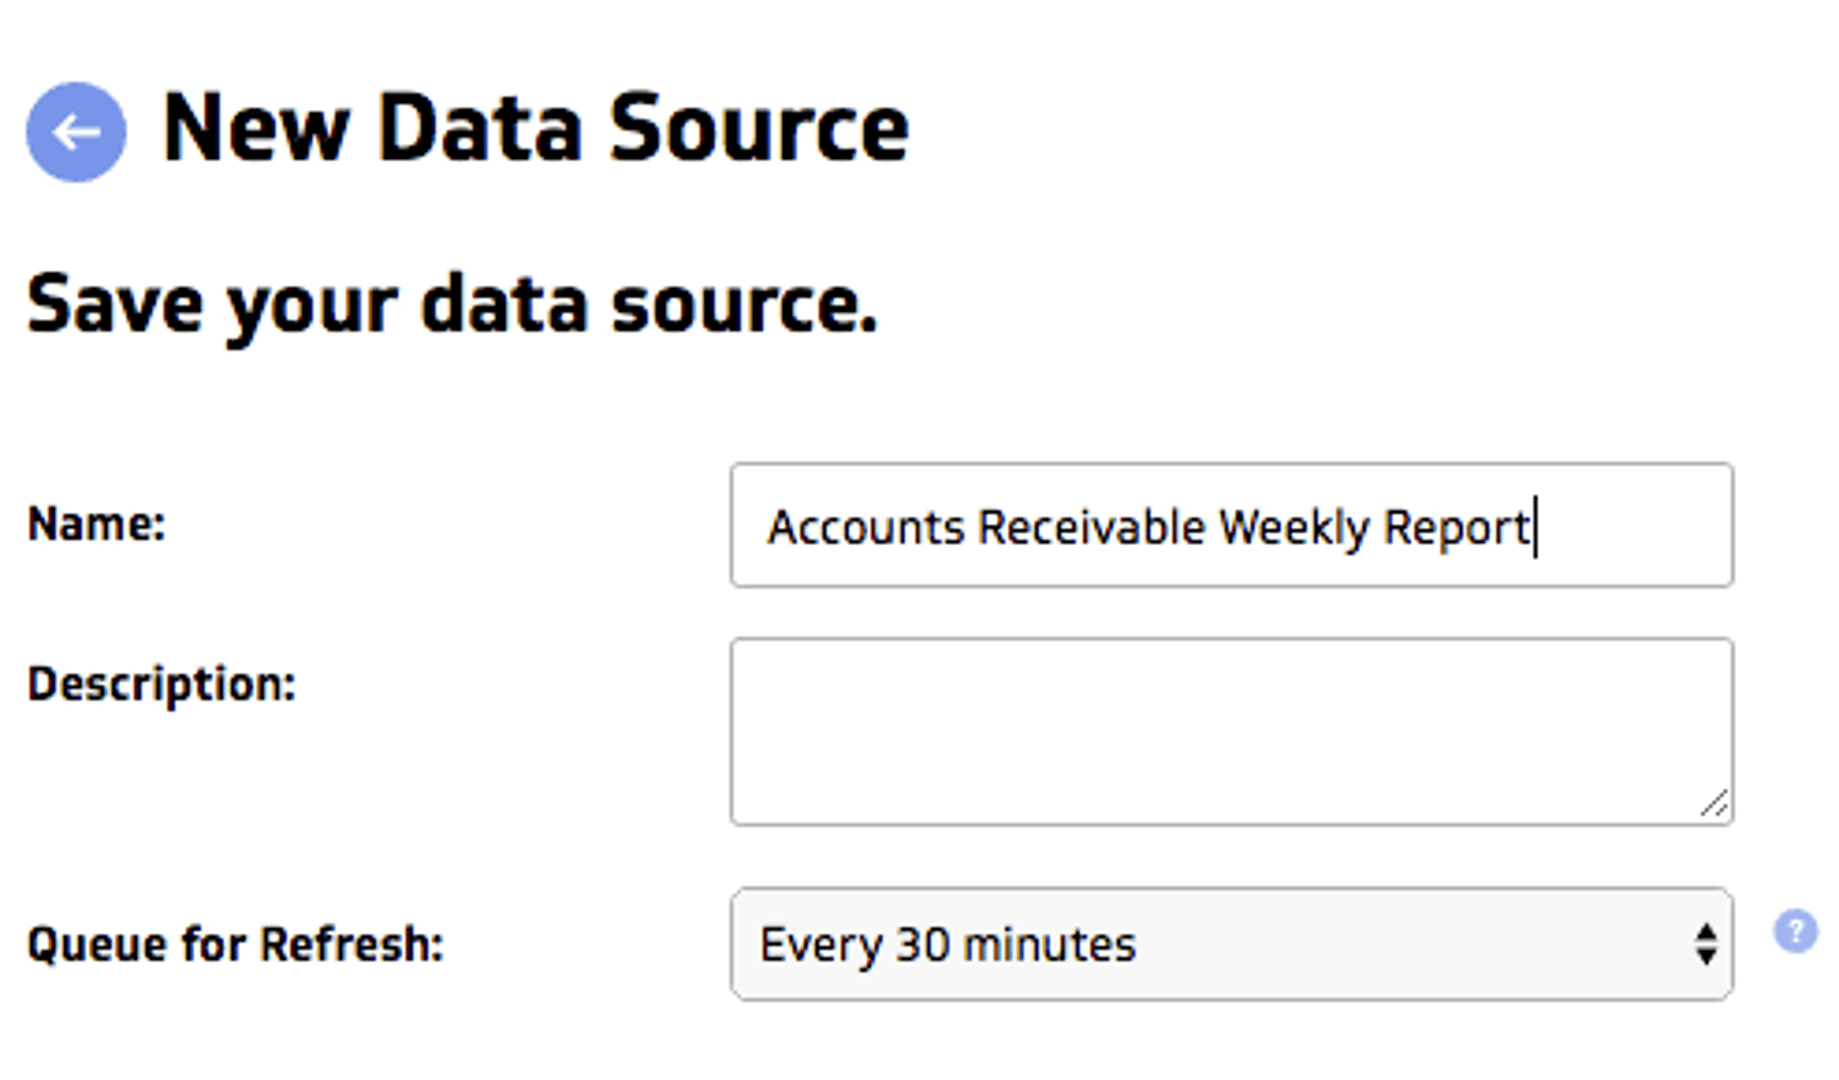
Task: Open the help tooltip icon beside refresh dropdown
Action: click(x=1795, y=932)
